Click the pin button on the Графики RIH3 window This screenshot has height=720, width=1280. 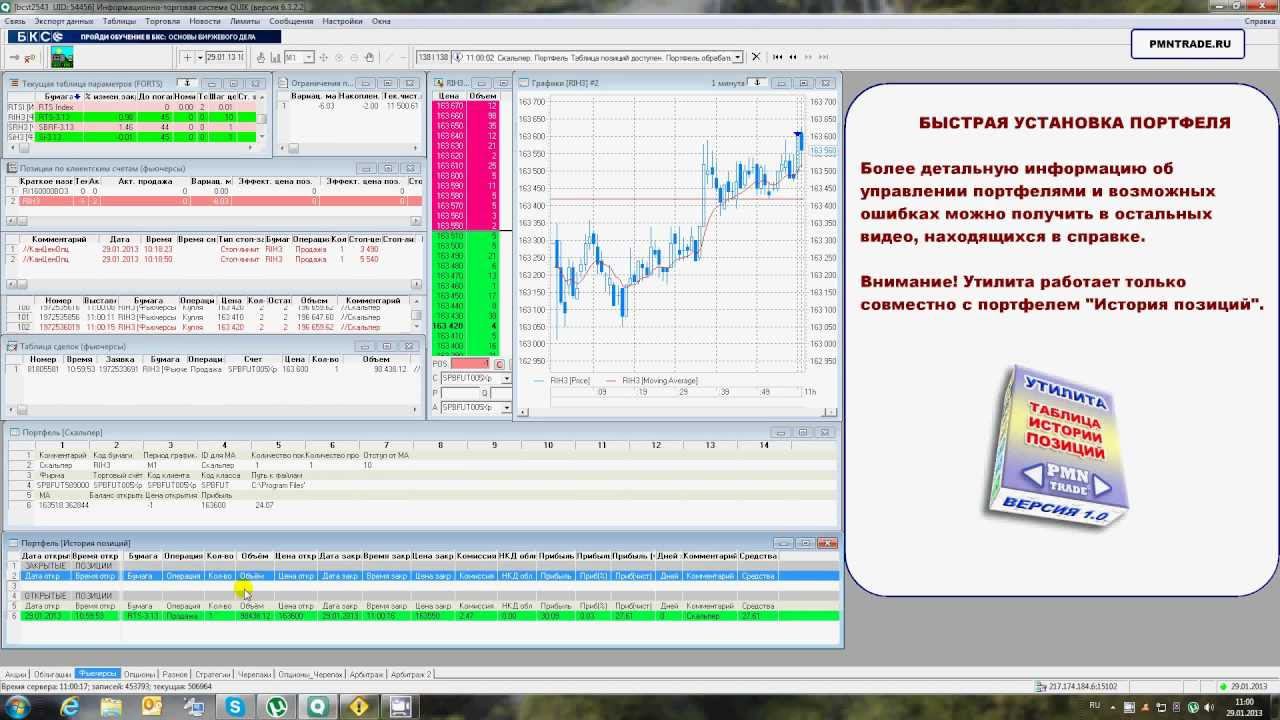pos(757,83)
